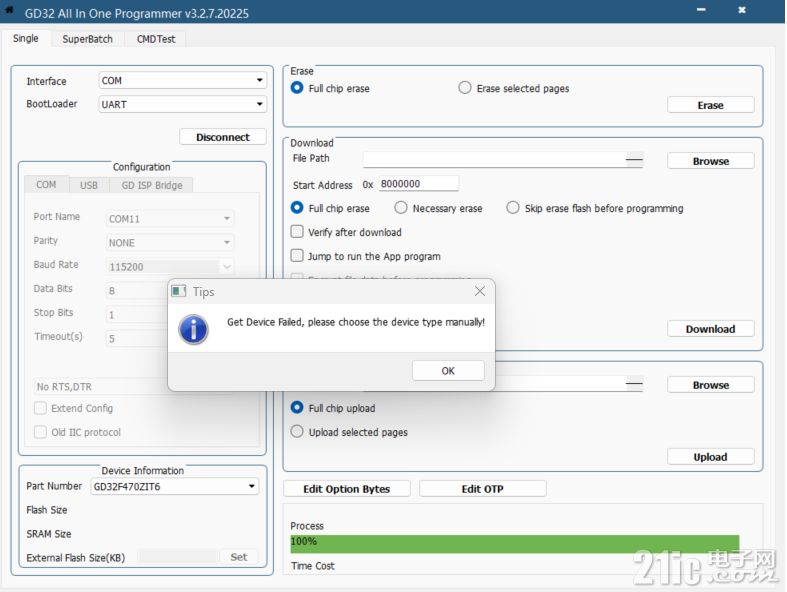Click the app icon in the title bar

(9, 10)
